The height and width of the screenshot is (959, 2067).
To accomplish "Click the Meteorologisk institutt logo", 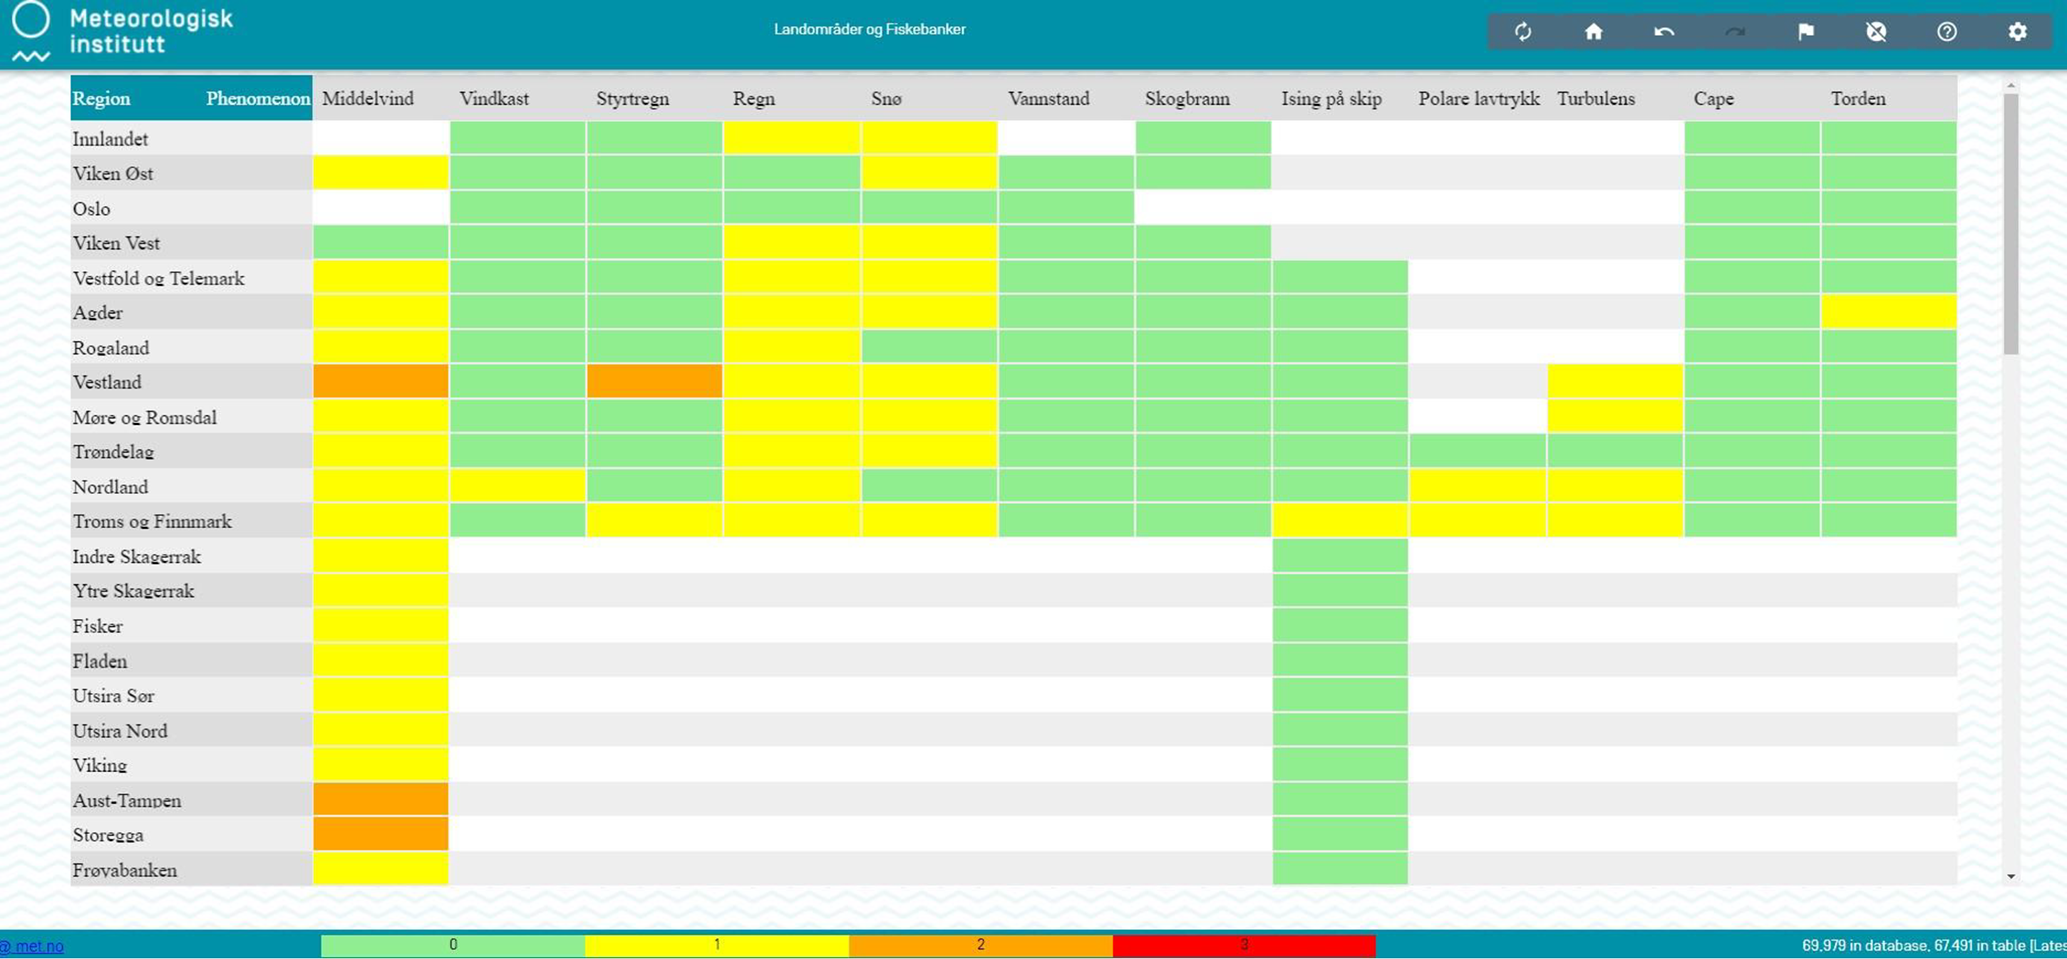I will 120,32.
